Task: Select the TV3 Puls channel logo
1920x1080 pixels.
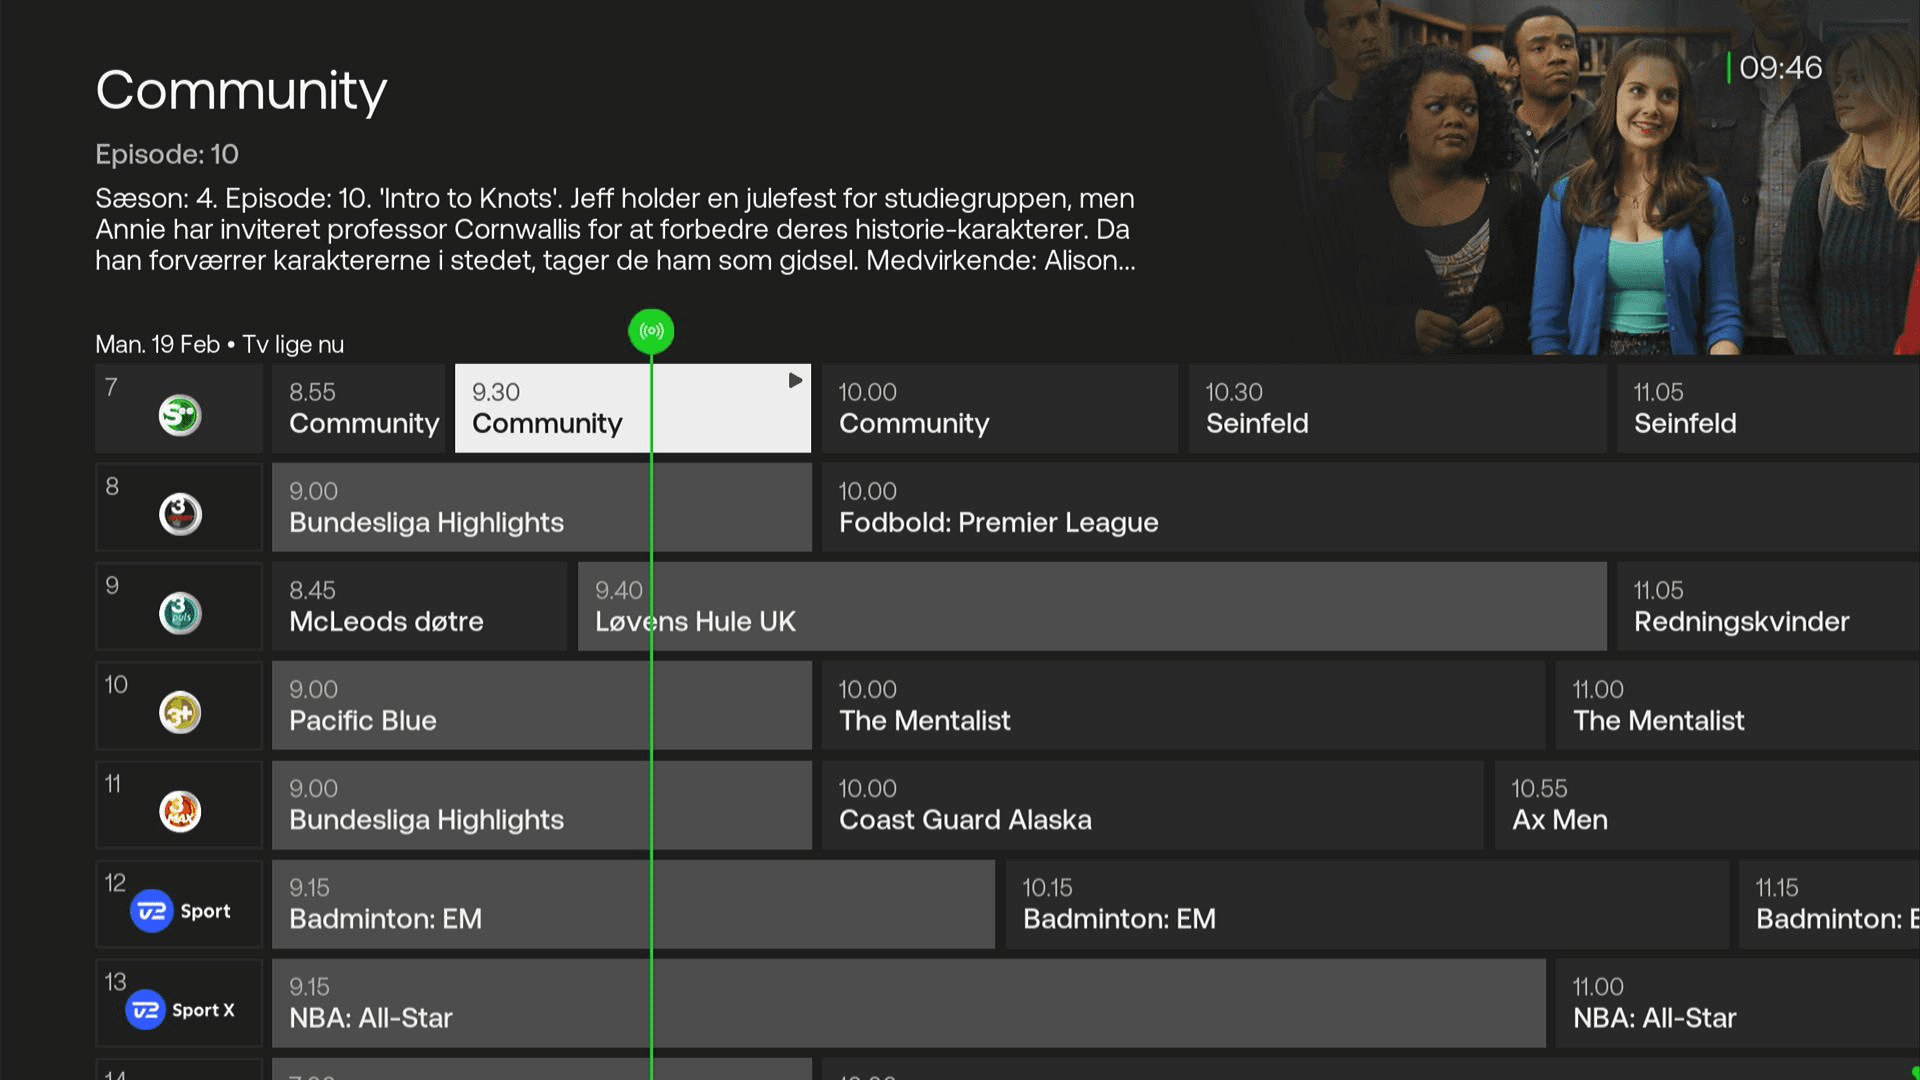Action: [178, 612]
